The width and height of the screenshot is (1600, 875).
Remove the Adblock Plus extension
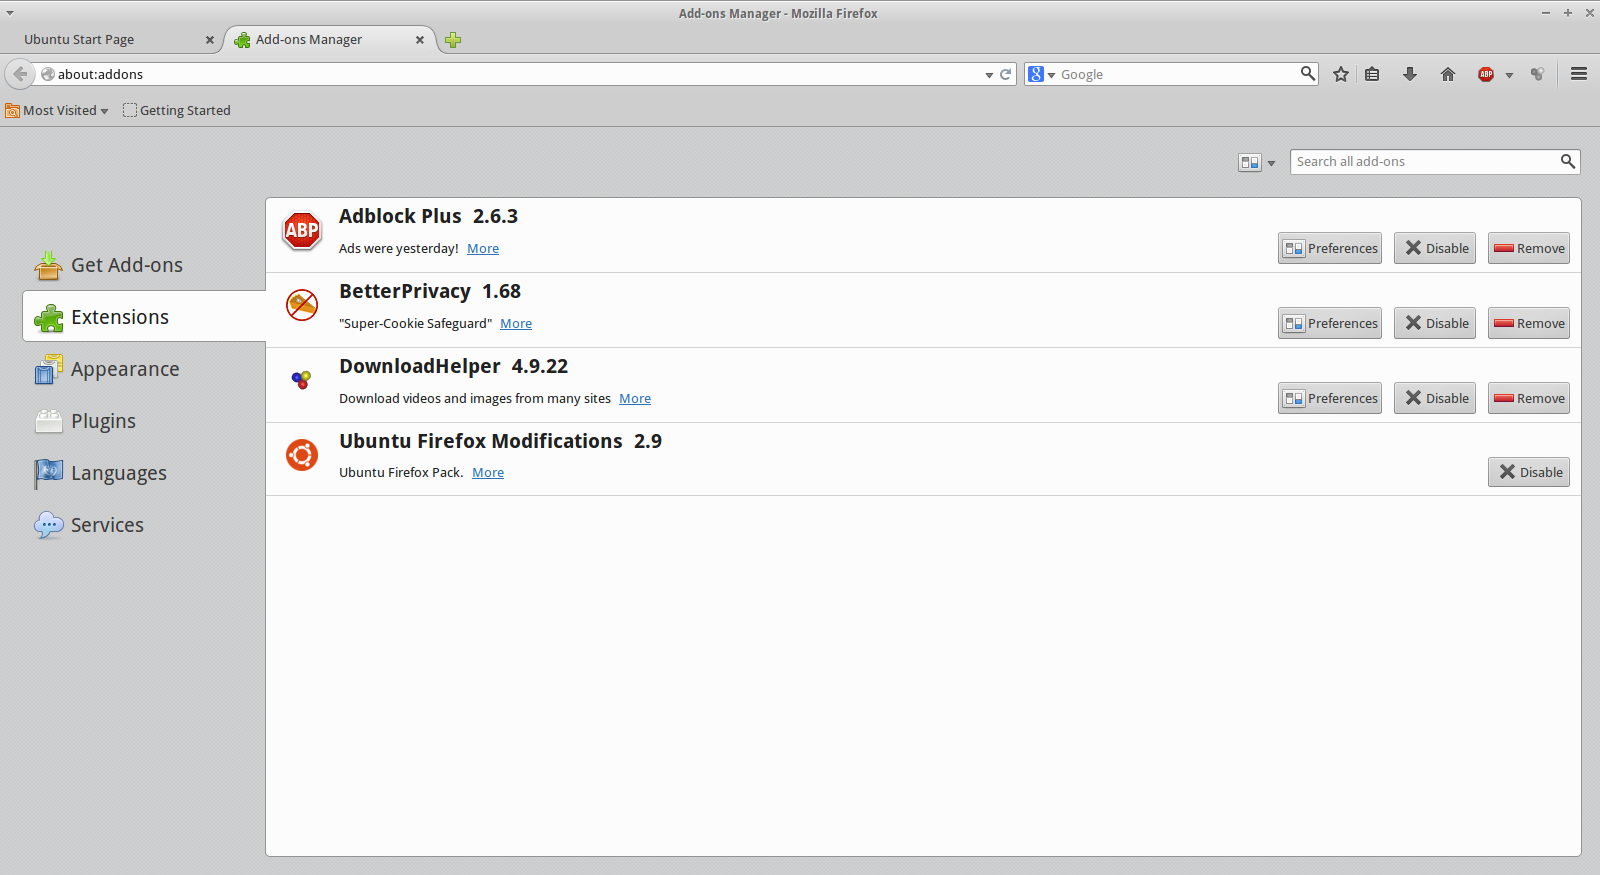[1529, 248]
